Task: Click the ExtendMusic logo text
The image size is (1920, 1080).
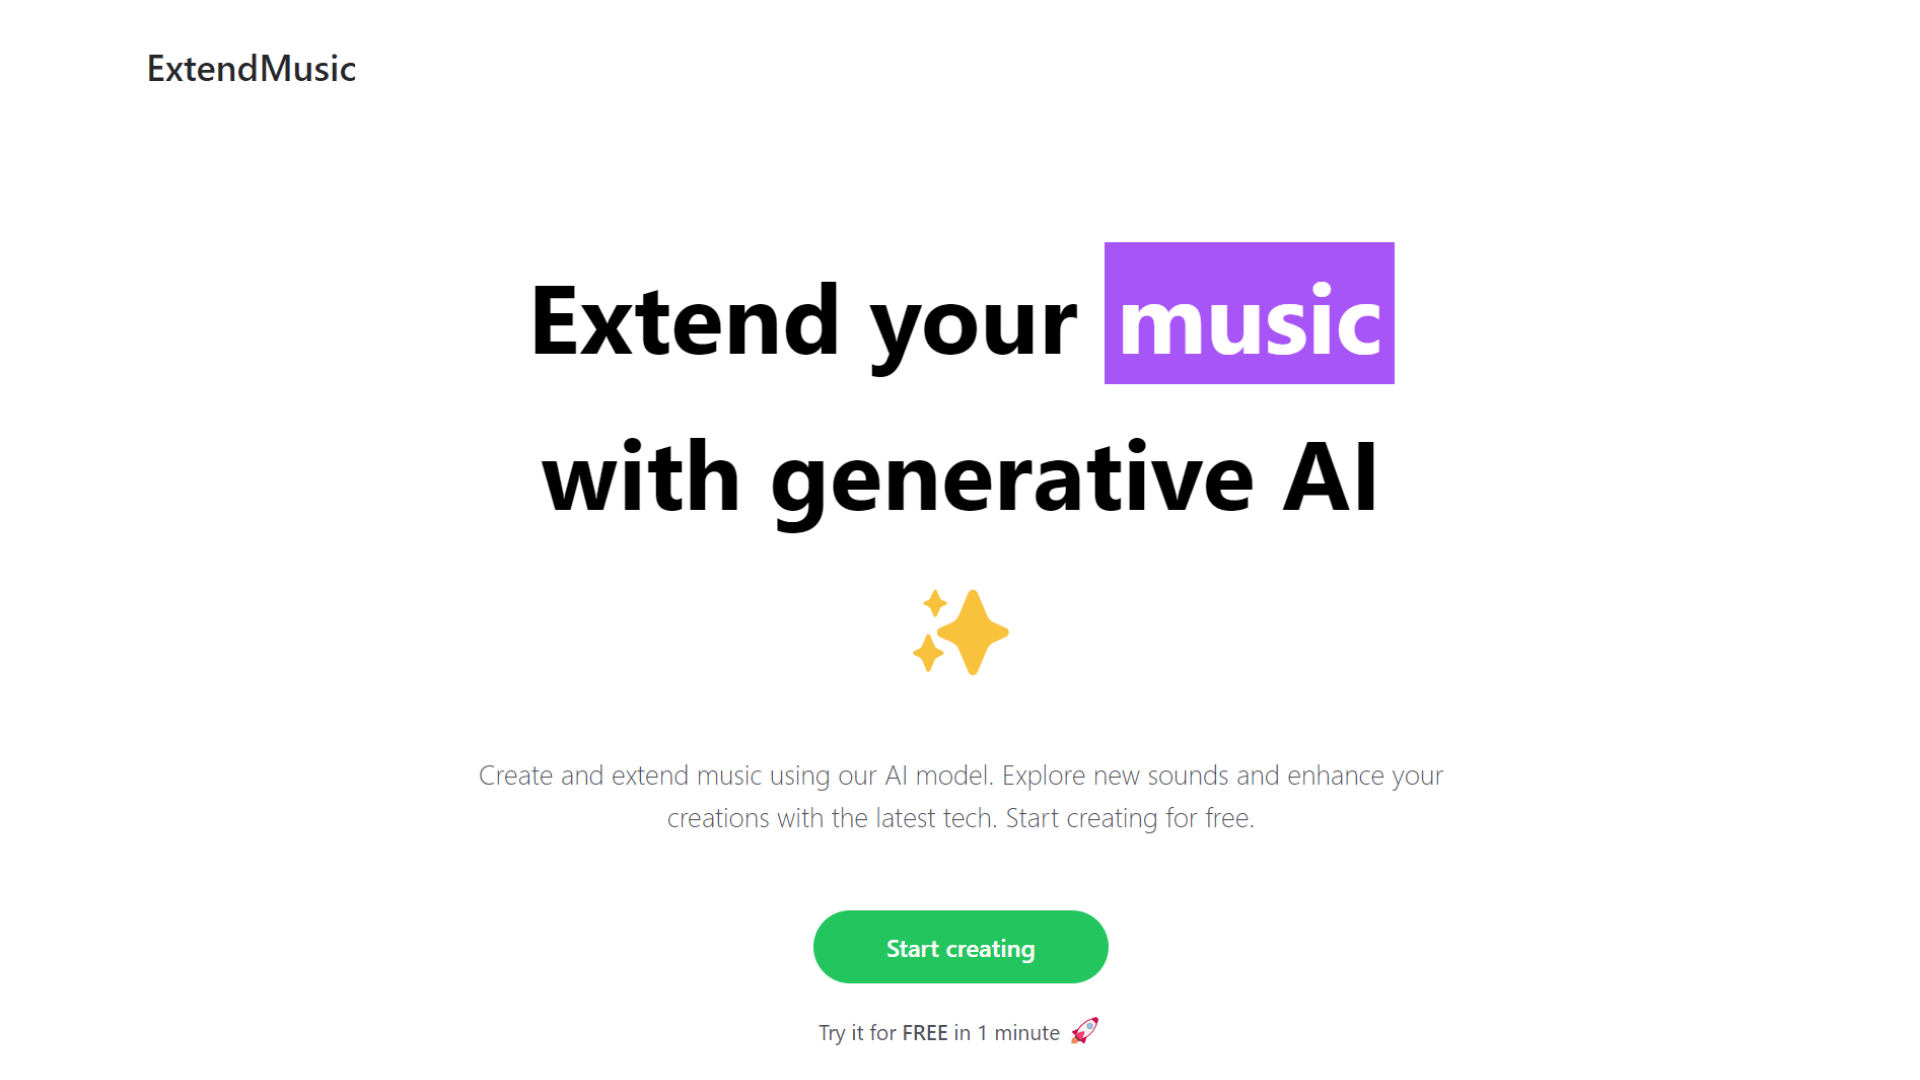Action: 253,66
